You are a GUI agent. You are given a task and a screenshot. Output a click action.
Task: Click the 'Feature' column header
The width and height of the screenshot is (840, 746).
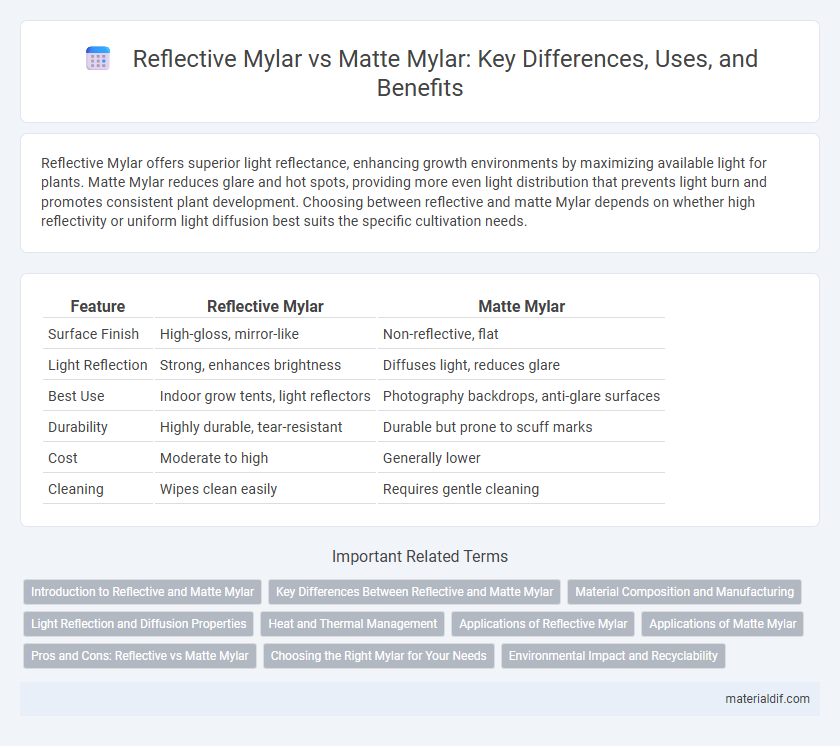click(x=98, y=306)
